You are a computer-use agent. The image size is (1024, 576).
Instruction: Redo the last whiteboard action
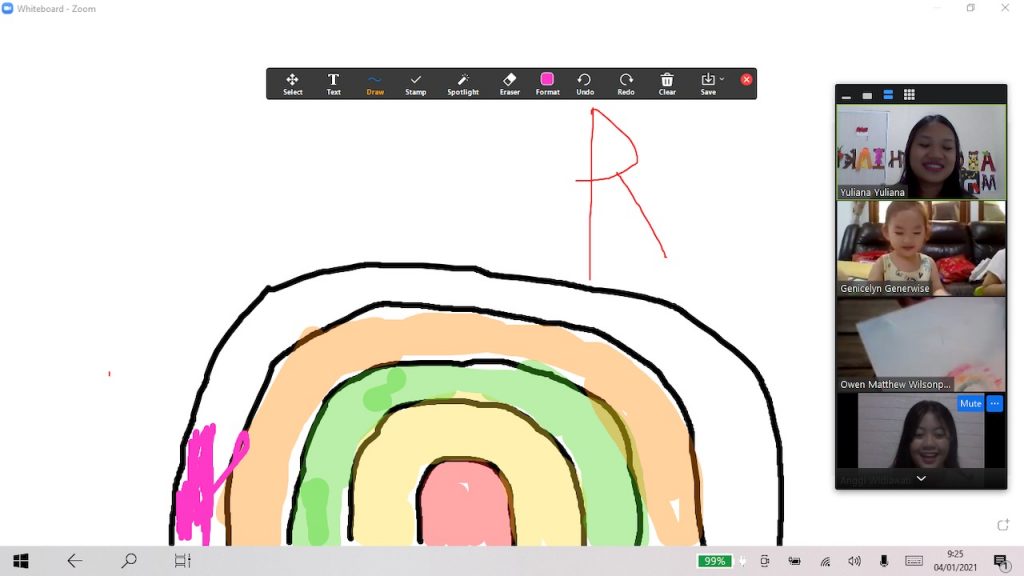[626, 84]
